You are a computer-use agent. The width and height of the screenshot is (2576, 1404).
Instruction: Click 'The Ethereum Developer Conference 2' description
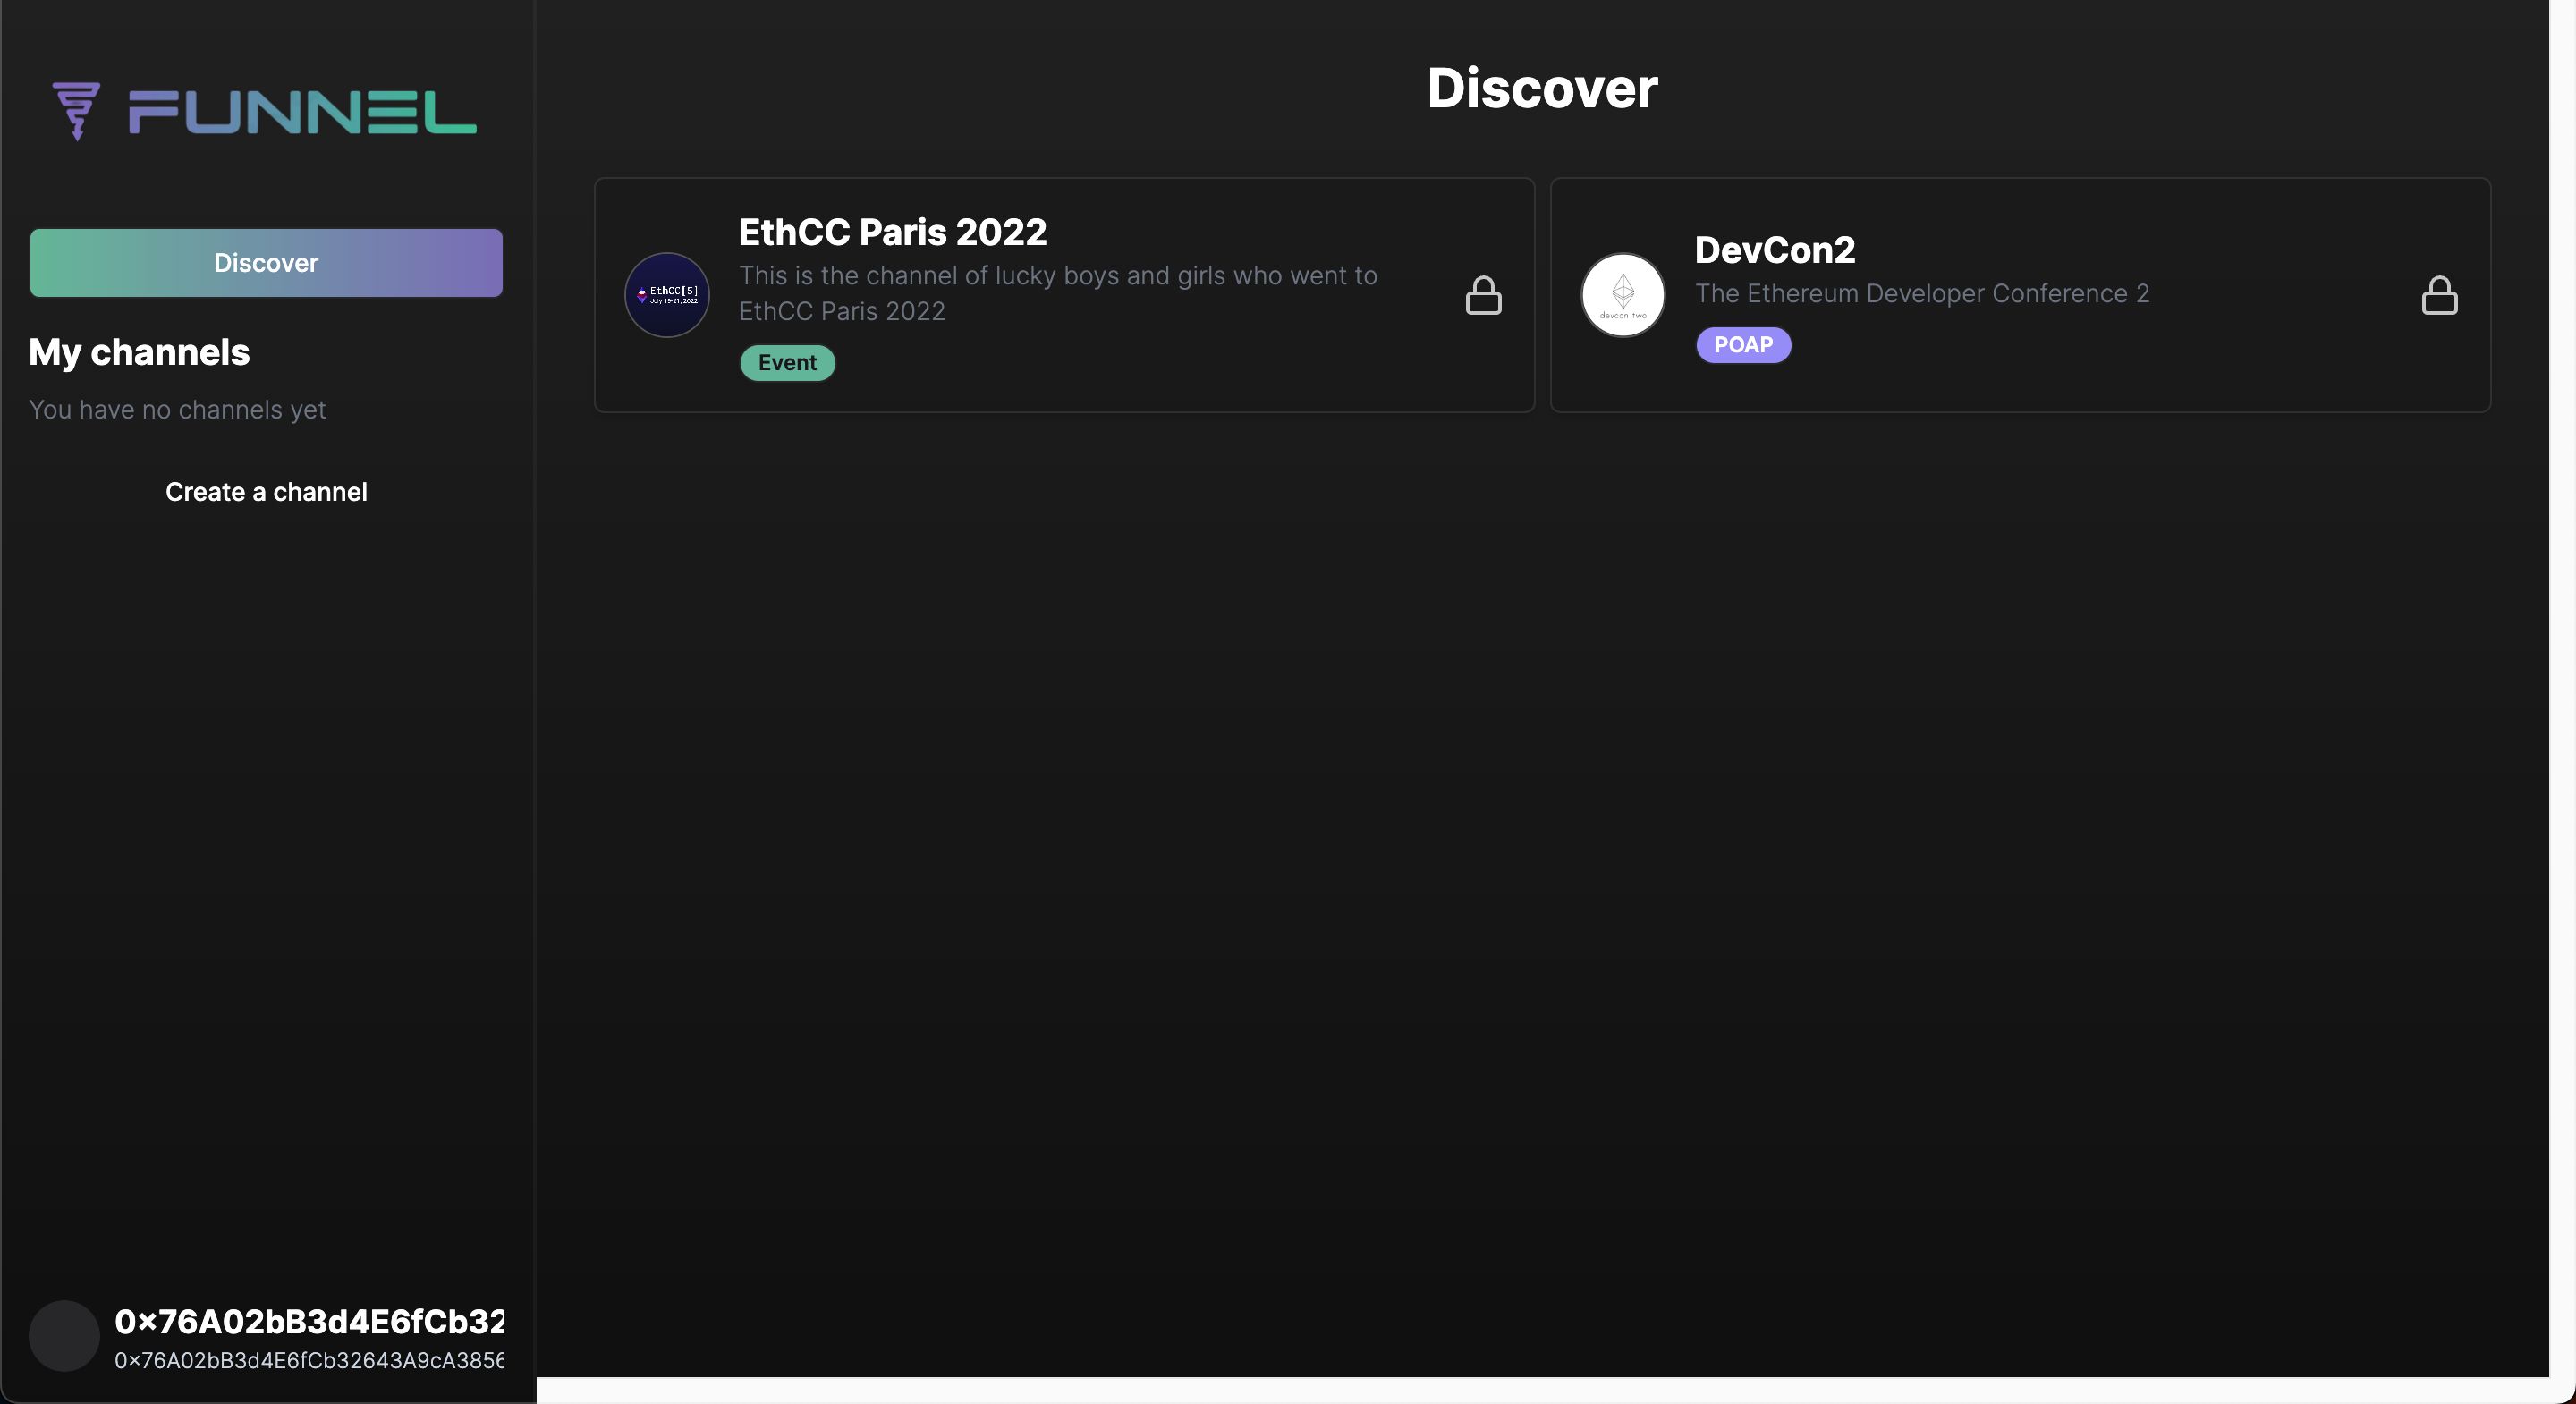click(x=1922, y=294)
